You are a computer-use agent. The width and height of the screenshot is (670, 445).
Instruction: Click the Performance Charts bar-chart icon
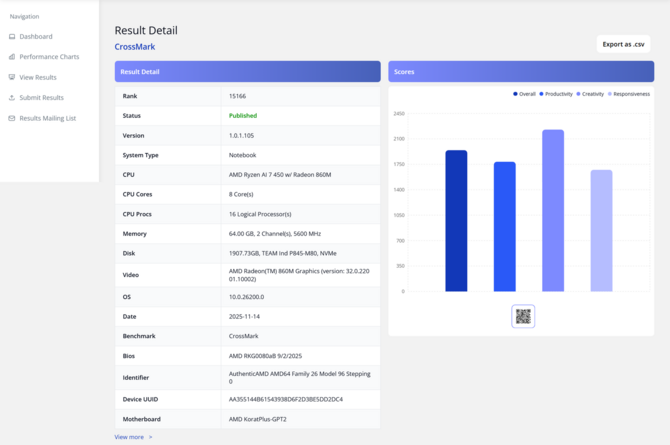12,57
